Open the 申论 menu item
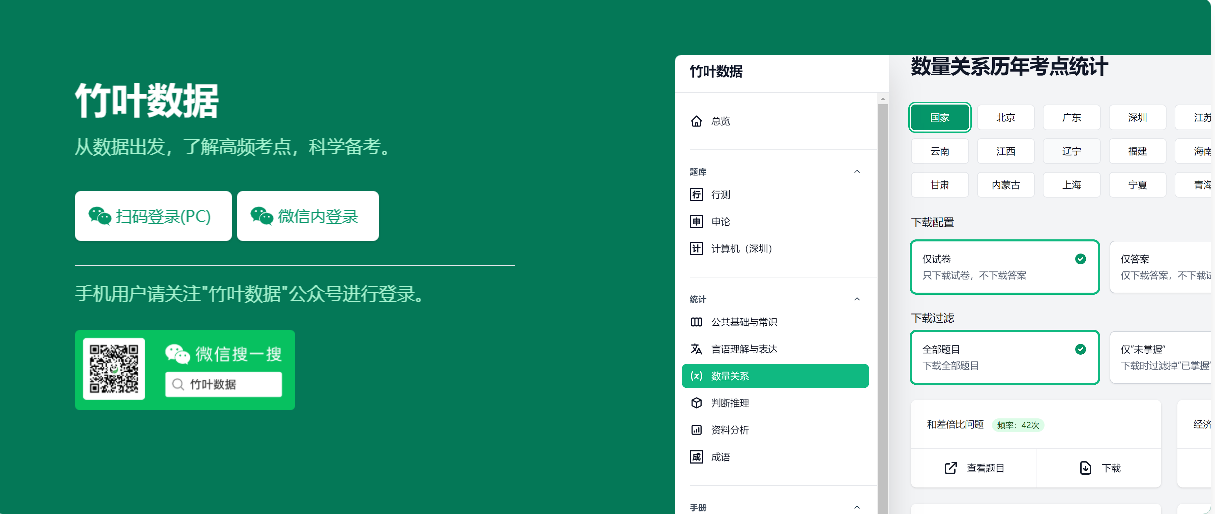The height and width of the screenshot is (514, 1215). [x=775, y=221]
